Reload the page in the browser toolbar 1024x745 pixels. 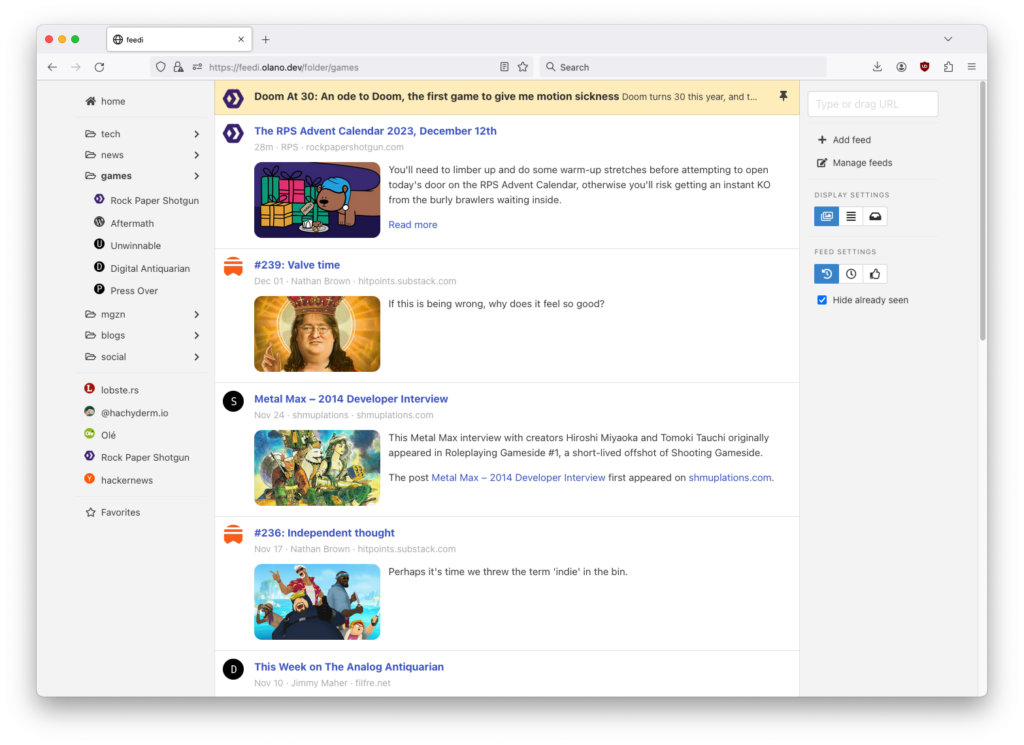point(99,67)
